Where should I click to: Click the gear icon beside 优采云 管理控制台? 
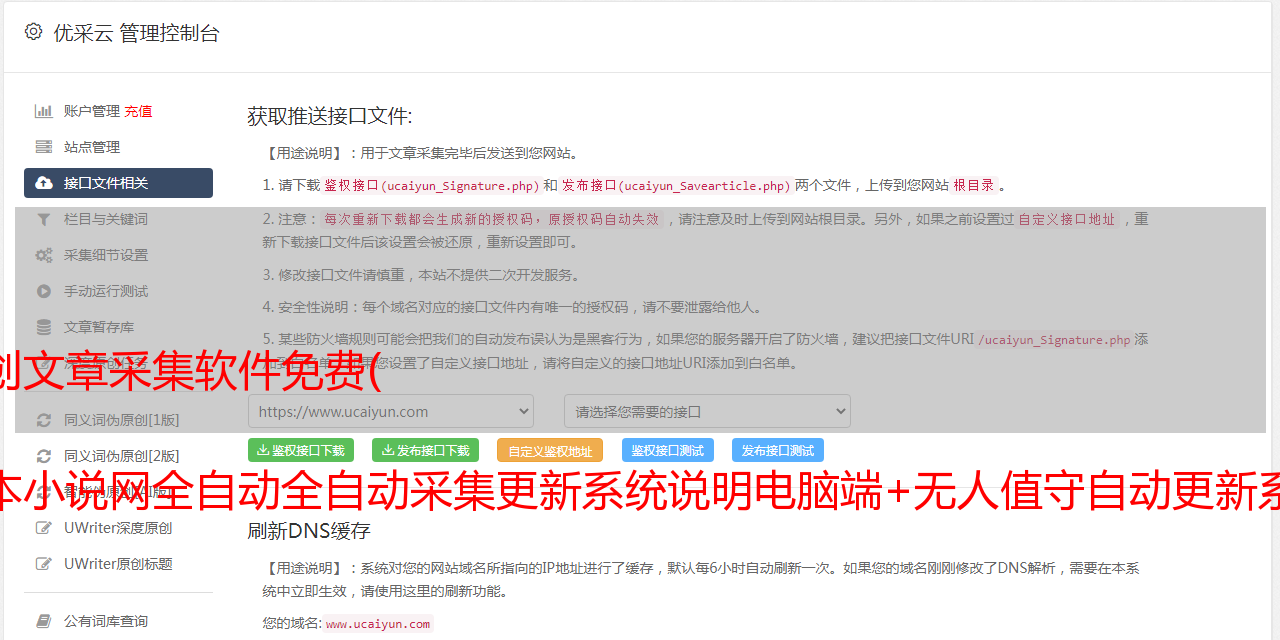click(33, 32)
